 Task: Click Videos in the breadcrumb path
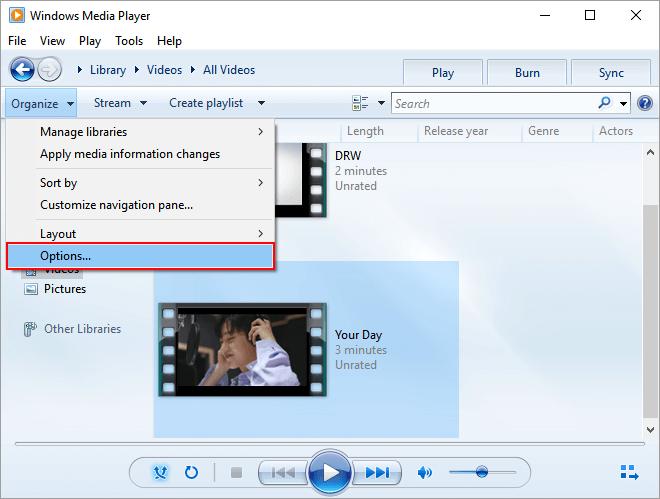(164, 70)
